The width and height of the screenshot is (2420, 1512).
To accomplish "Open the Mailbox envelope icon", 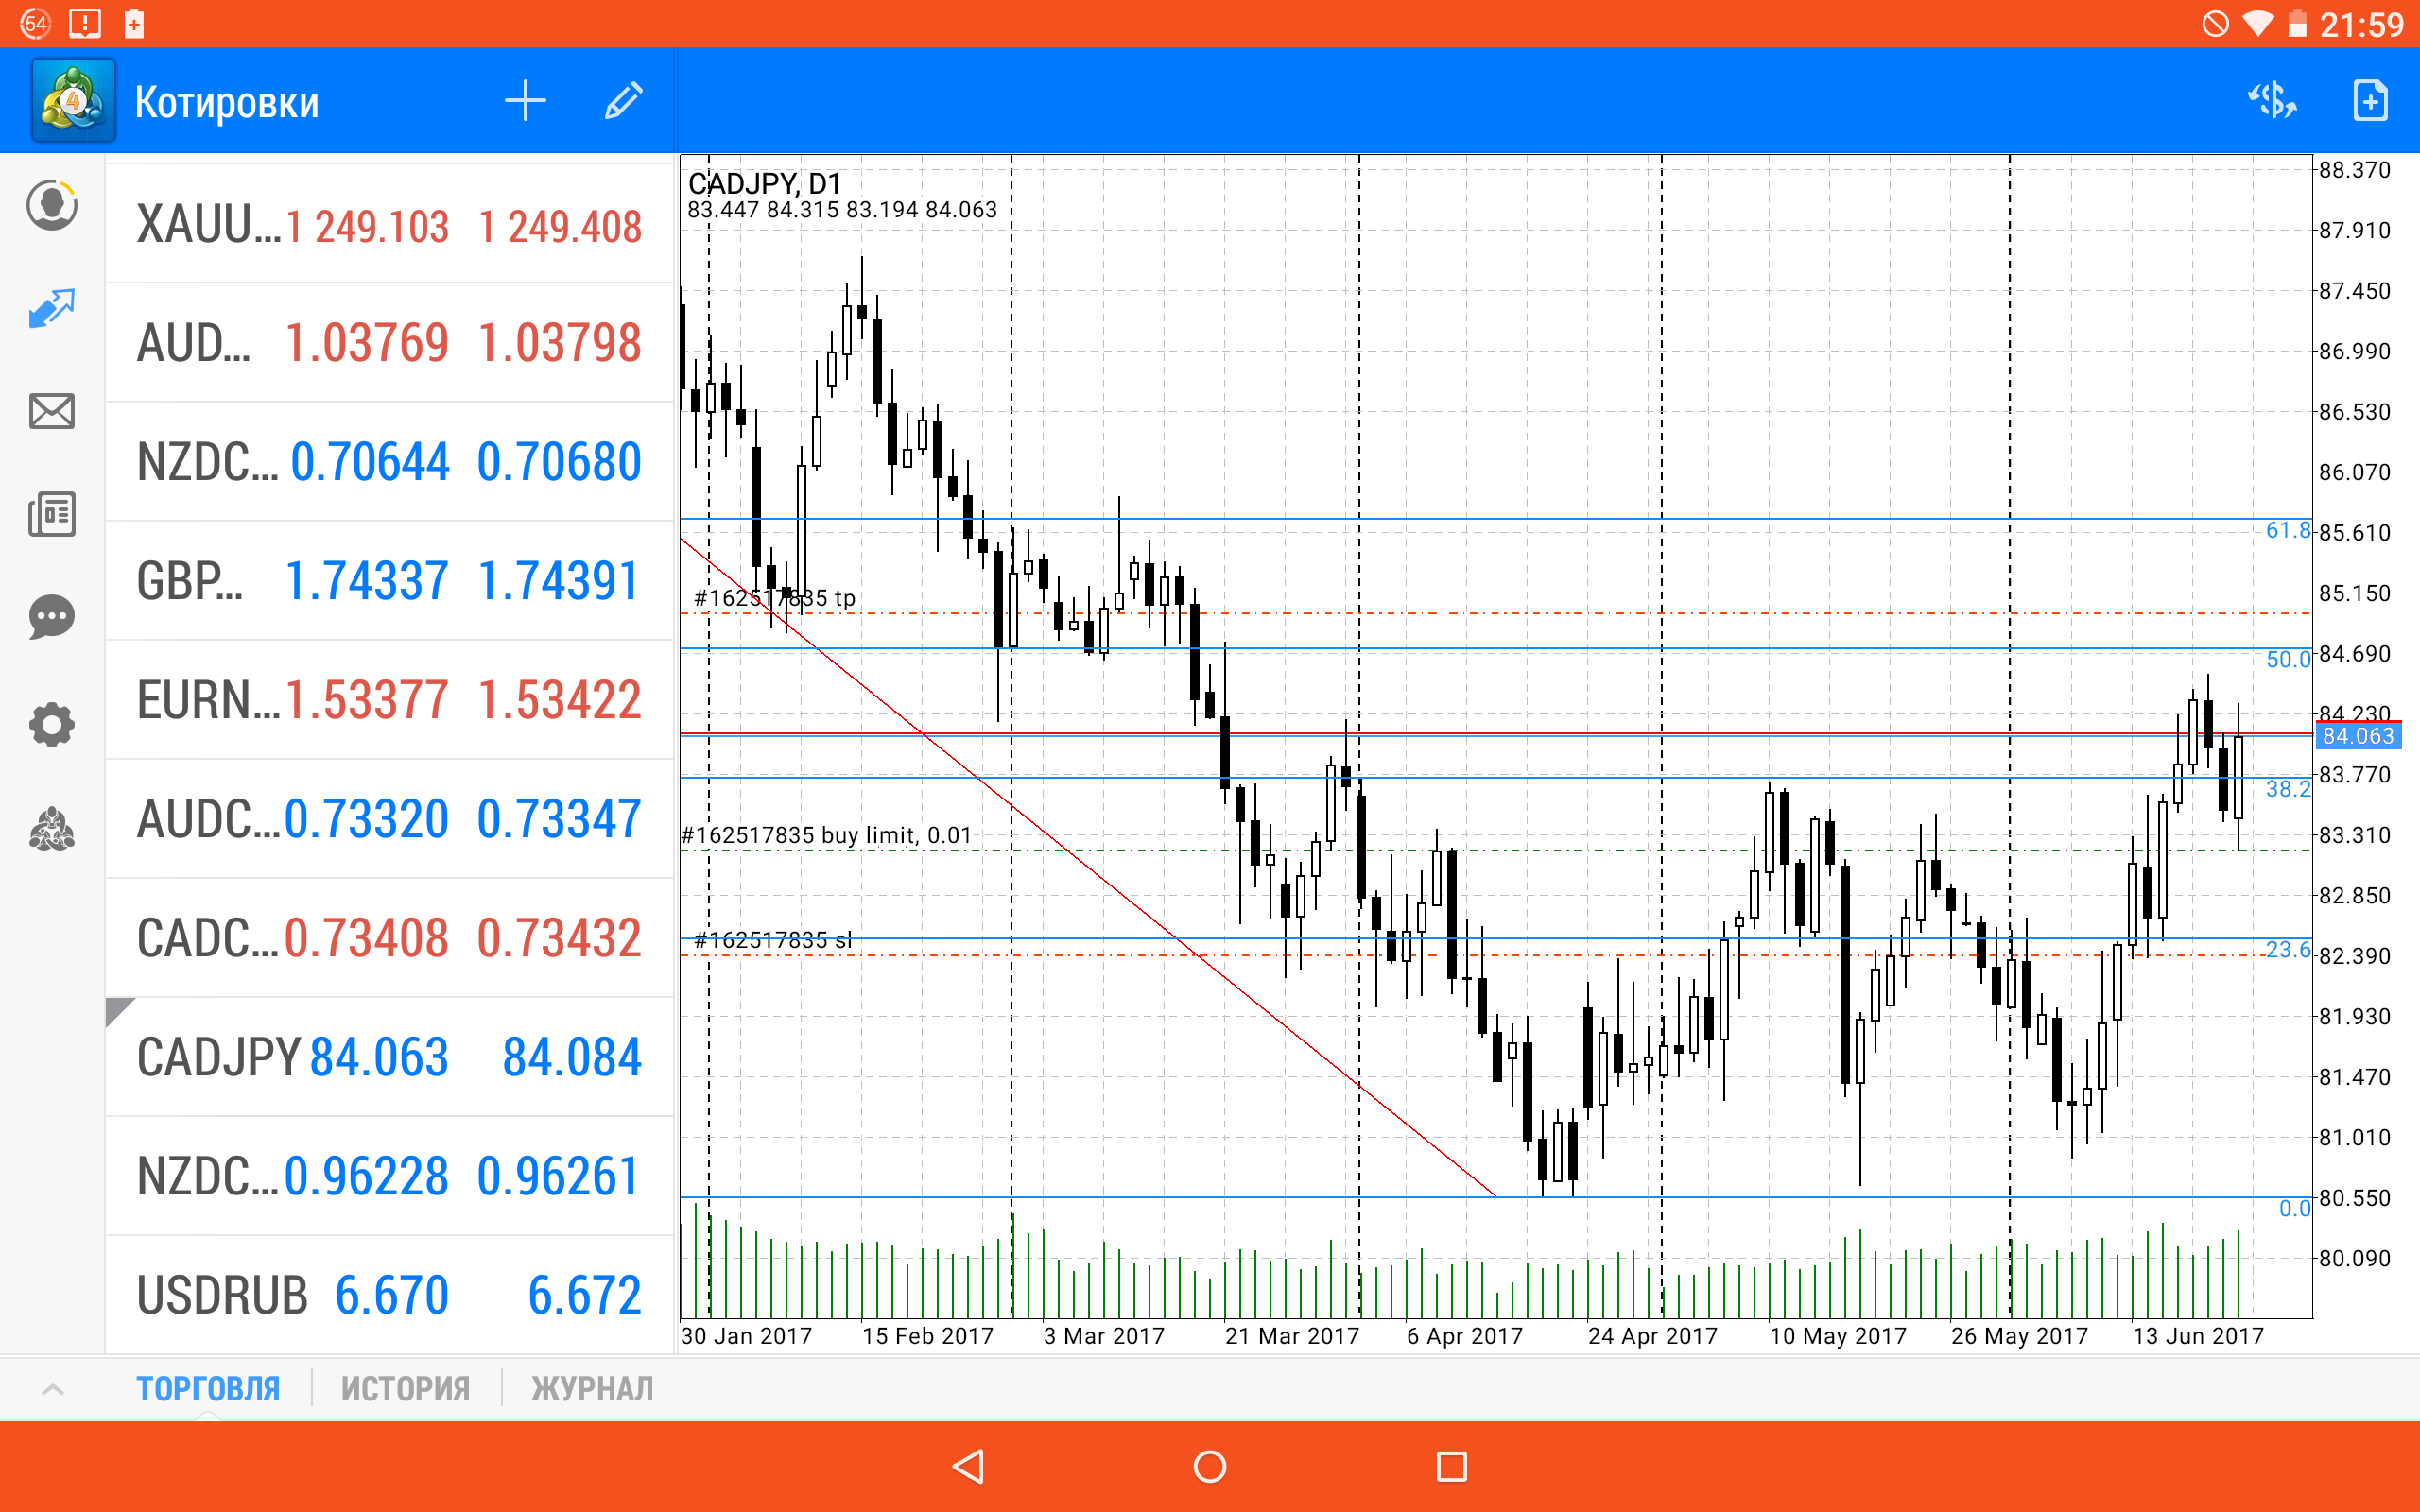I will 52,411.
